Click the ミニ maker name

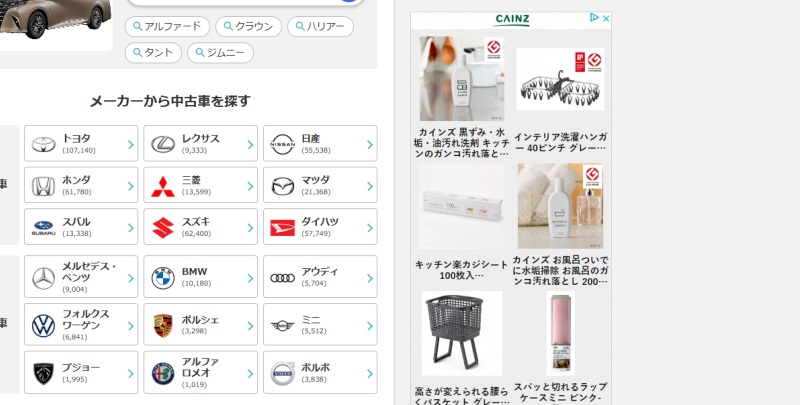(x=310, y=319)
